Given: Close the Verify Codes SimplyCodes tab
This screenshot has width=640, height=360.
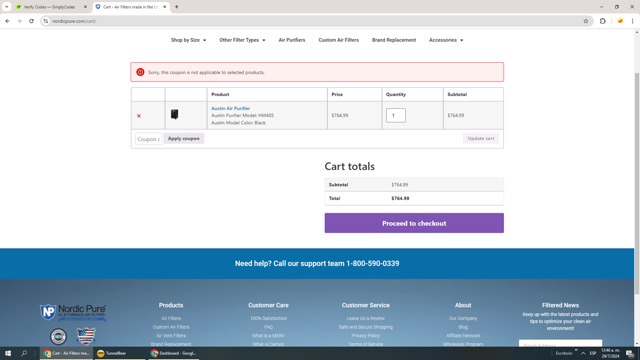Looking at the screenshot, I should pos(85,7).
